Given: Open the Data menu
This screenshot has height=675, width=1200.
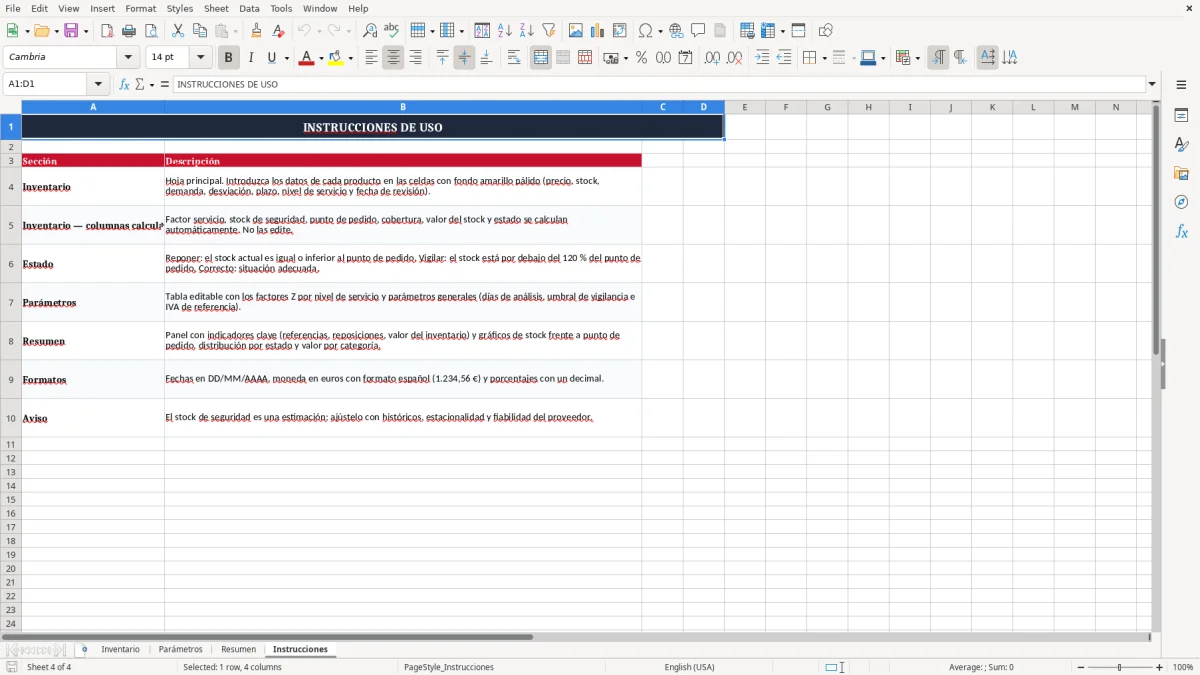Looking at the screenshot, I should (x=249, y=8).
